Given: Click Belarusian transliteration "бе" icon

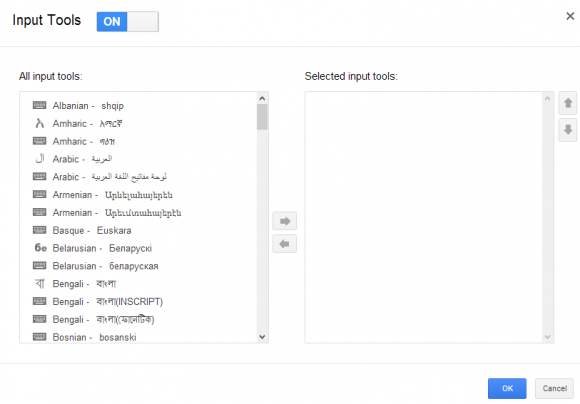Looking at the screenshot, I should coord(40,248).
